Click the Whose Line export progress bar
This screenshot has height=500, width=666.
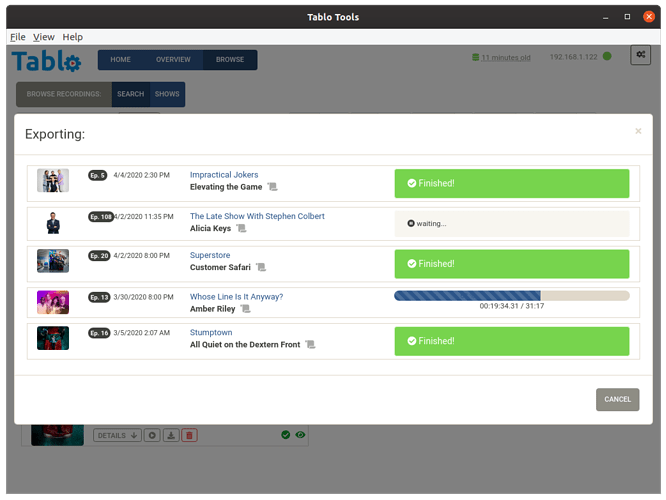point(512,296)
